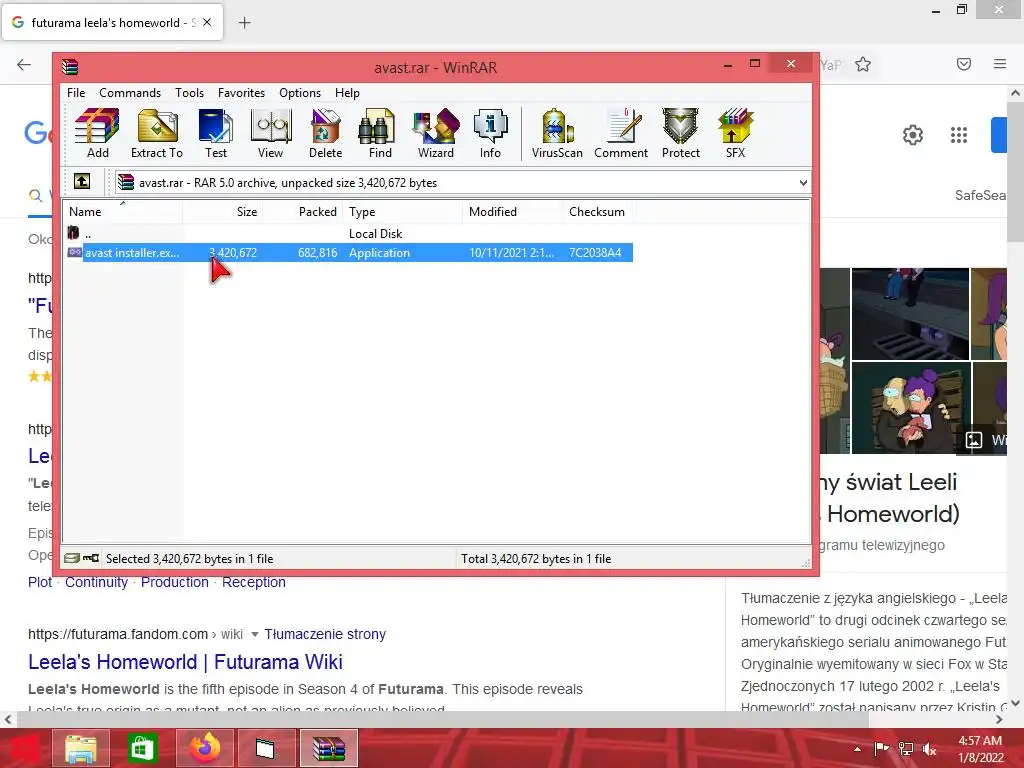Open File Explorer from the taskbar
The width and height of the screenshot is (1024, 768).
[x=80, y=748]
